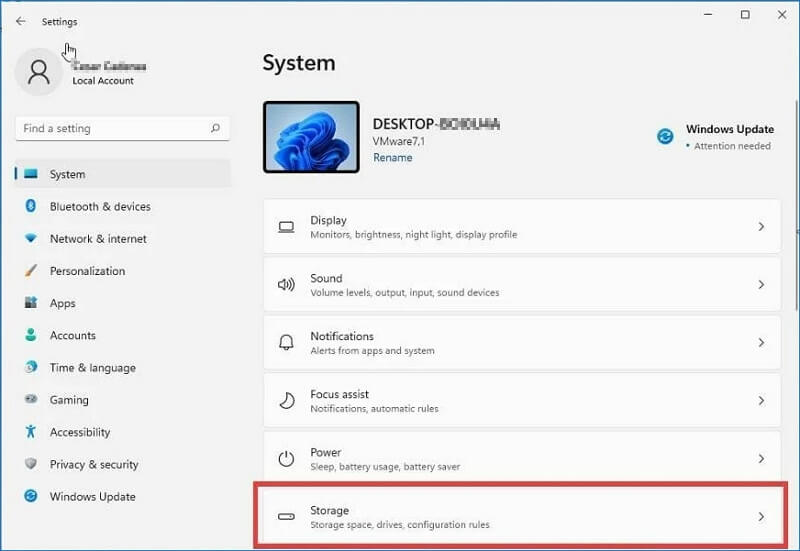Click the Sound speaker icon
This screenshot has width=800, height=551.
click(x=286, y=285)
